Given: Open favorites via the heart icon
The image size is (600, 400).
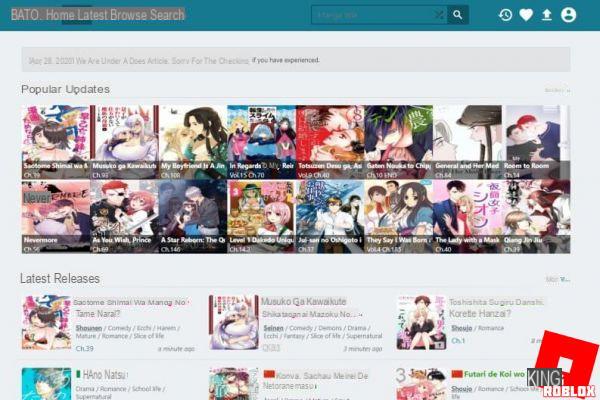Looking at the screenshot, I should click(526, 15).
